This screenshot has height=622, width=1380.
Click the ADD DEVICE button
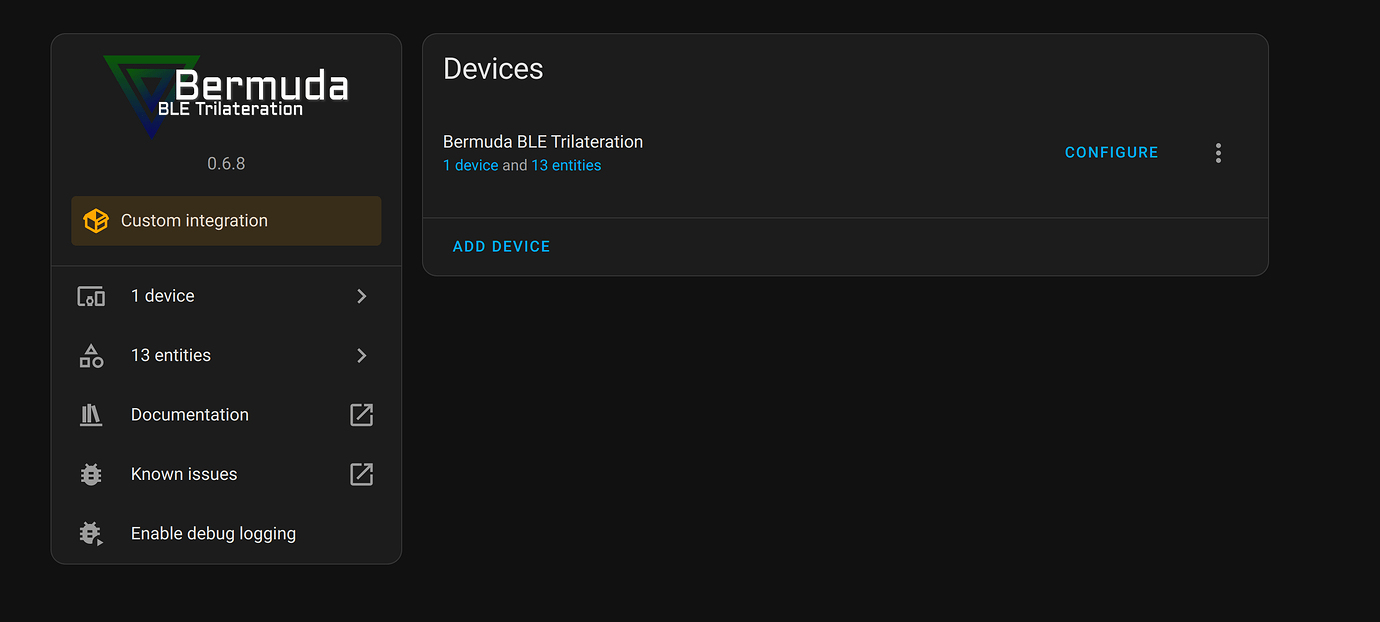pyautogui.click(x=501, y=246)
